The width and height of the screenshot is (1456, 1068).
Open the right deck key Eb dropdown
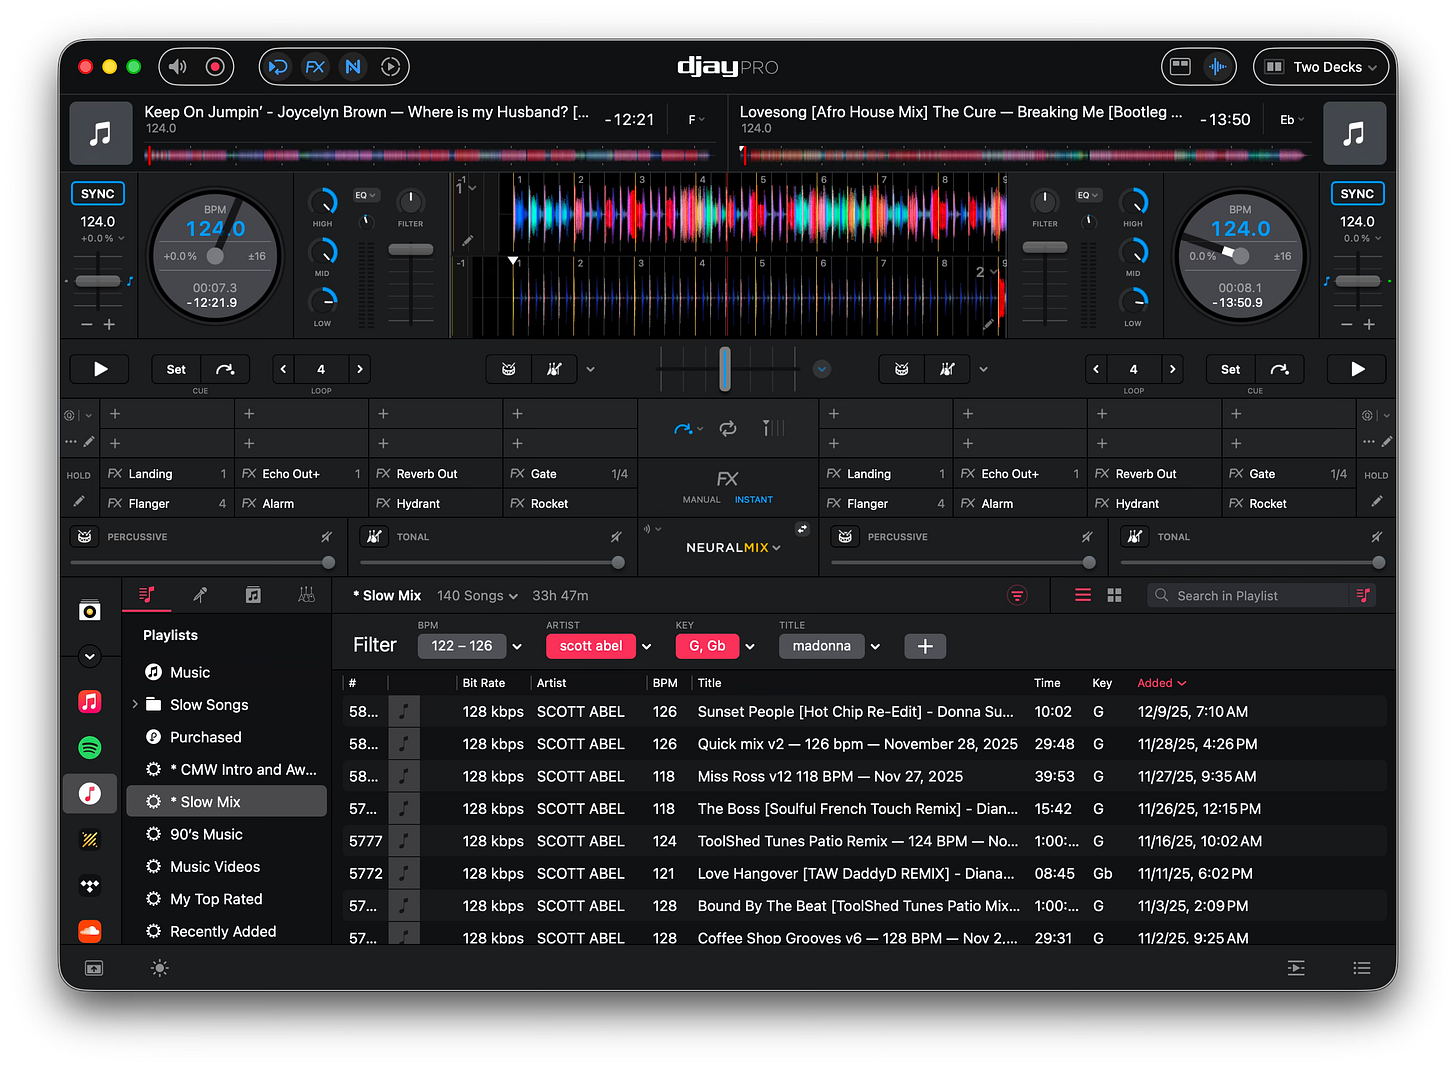coord(1293,120)
